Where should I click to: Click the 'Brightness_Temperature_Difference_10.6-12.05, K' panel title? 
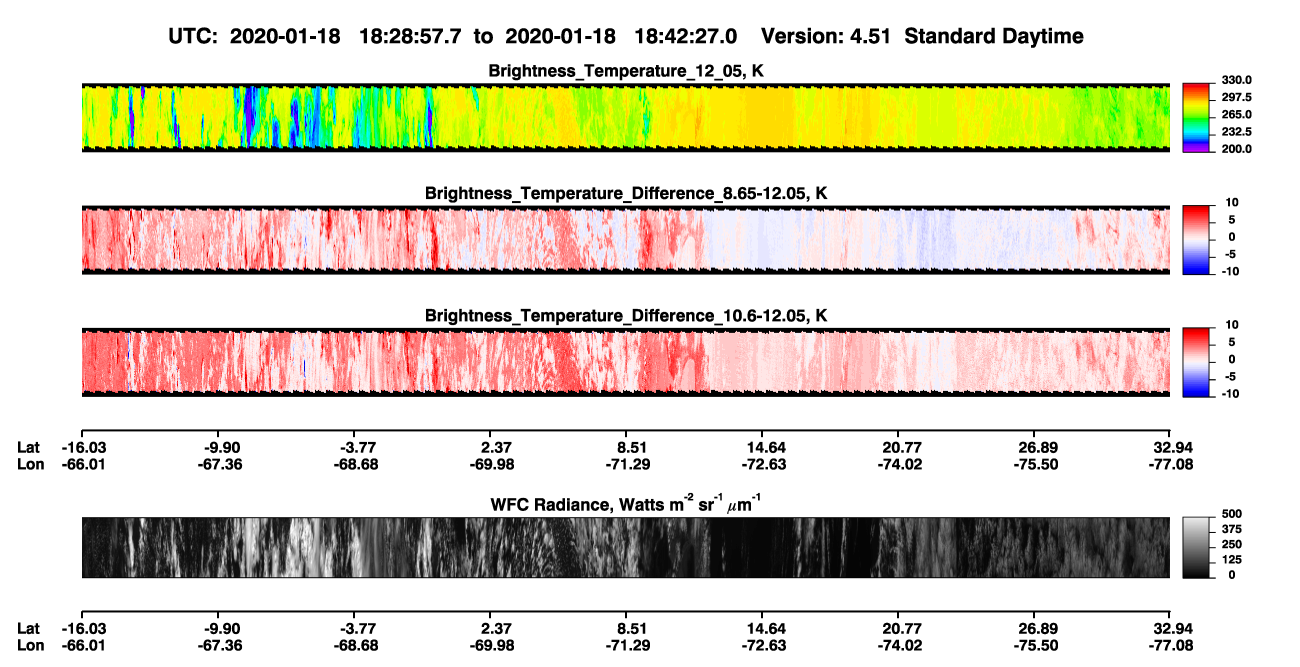pos(626,316)
